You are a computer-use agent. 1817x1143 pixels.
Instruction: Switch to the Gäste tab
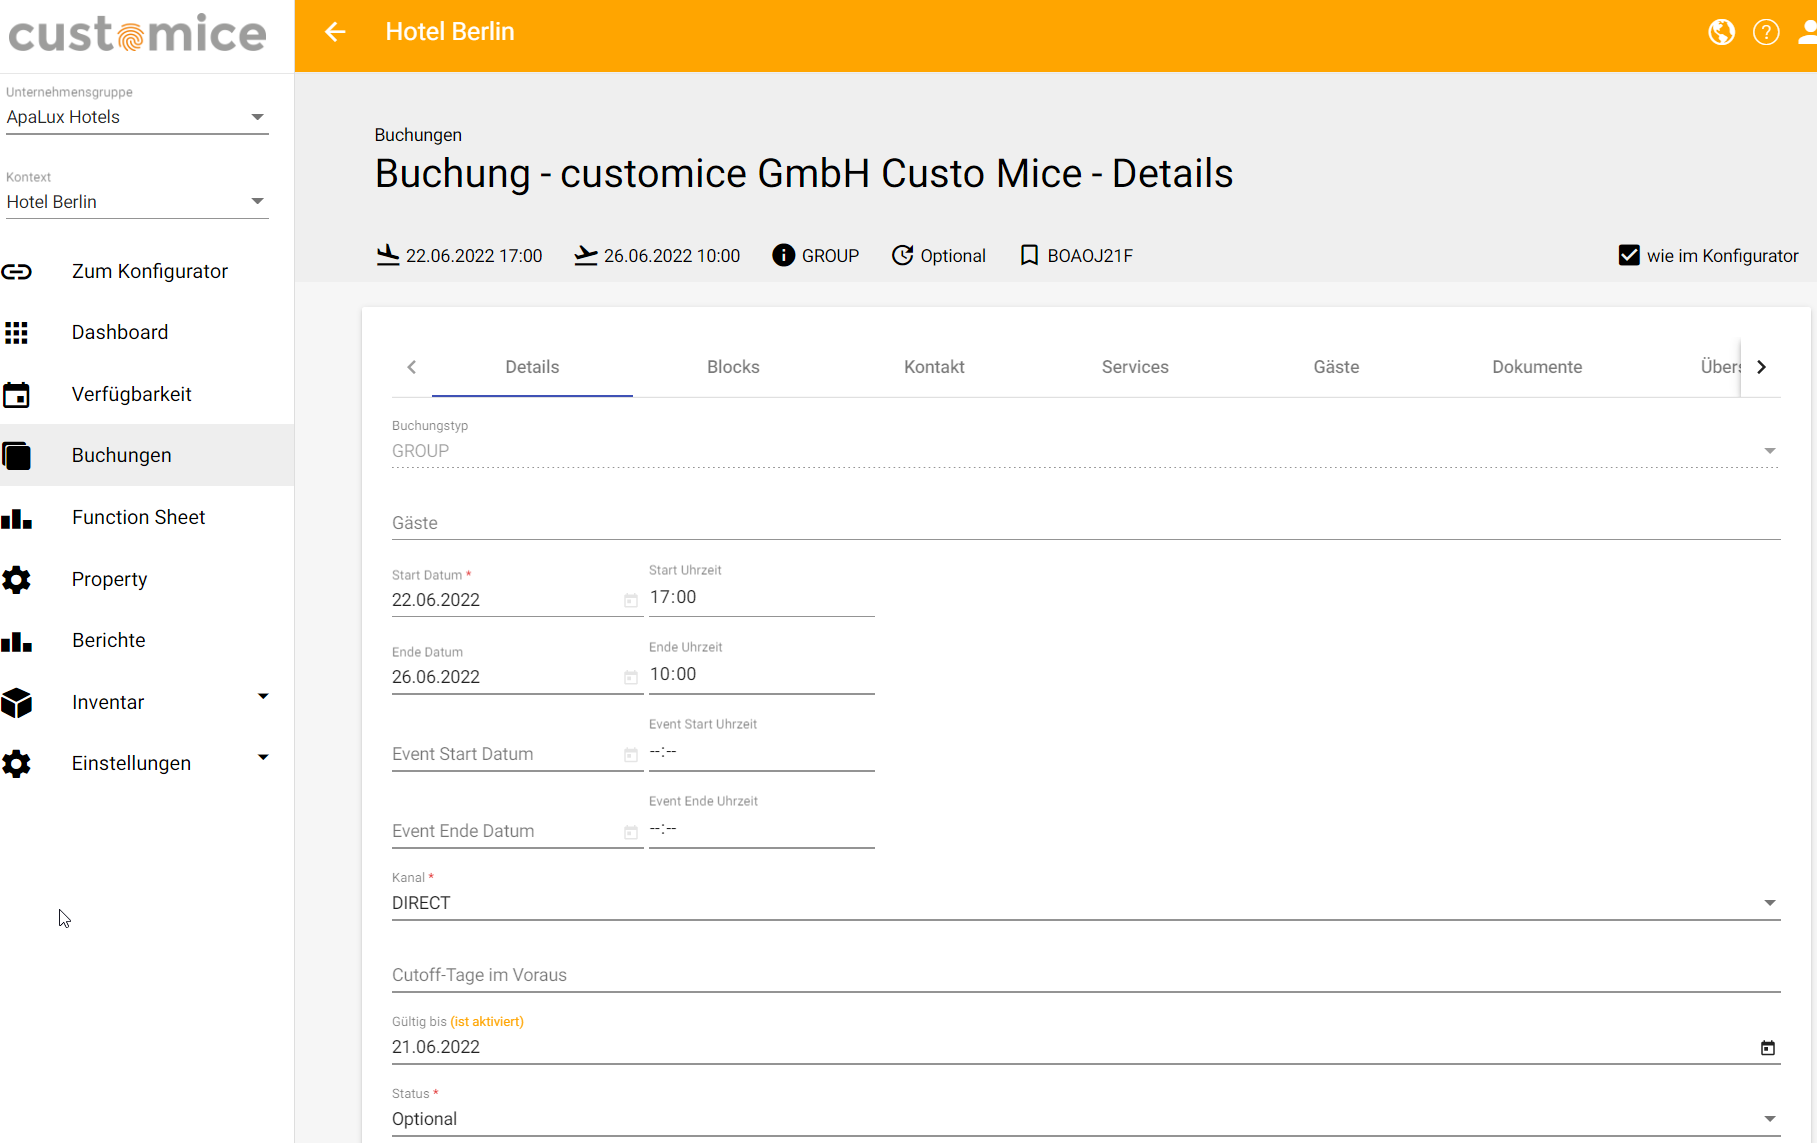click(1336, 367)
